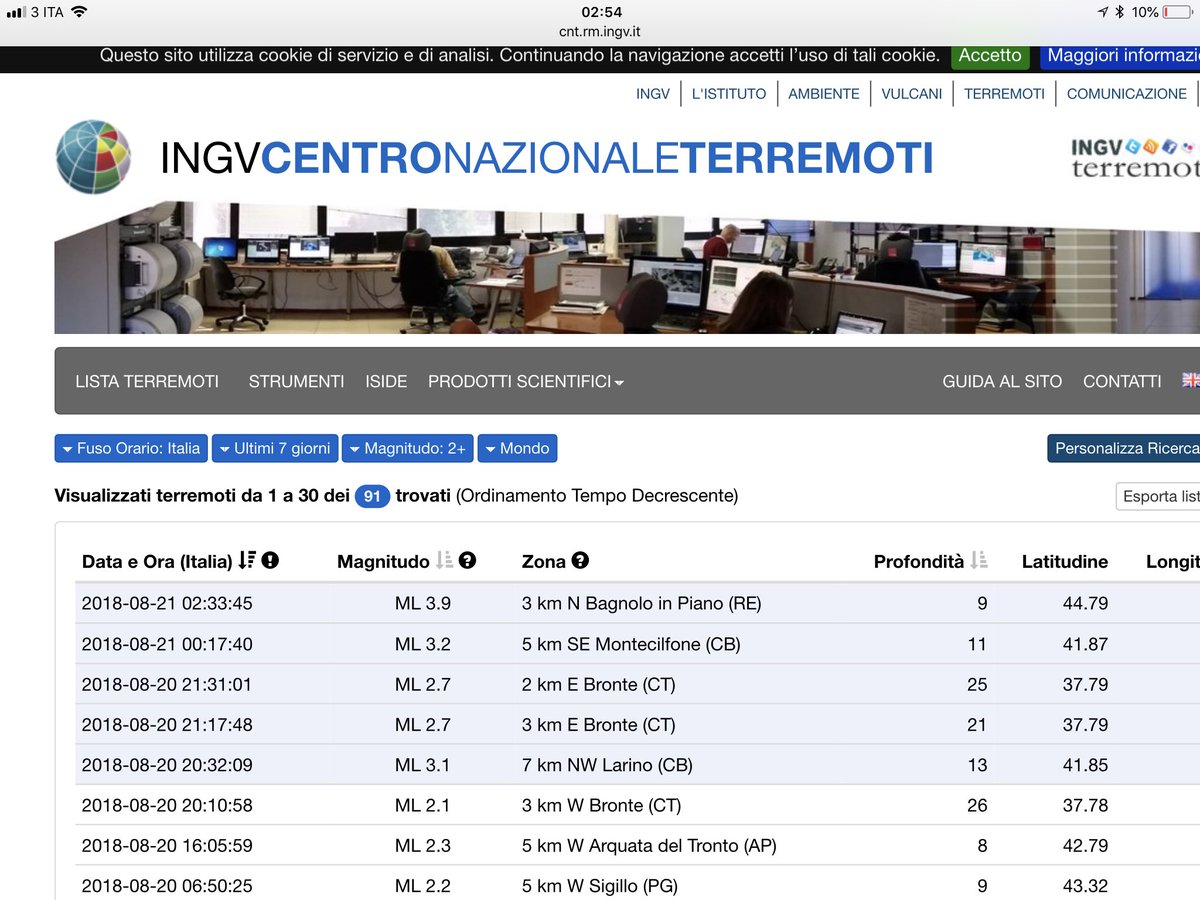The width and height of the screenshot is (1200, 900).
Task: Click 5 km W Arquata del Tronto (AP)
Action: 649,846
